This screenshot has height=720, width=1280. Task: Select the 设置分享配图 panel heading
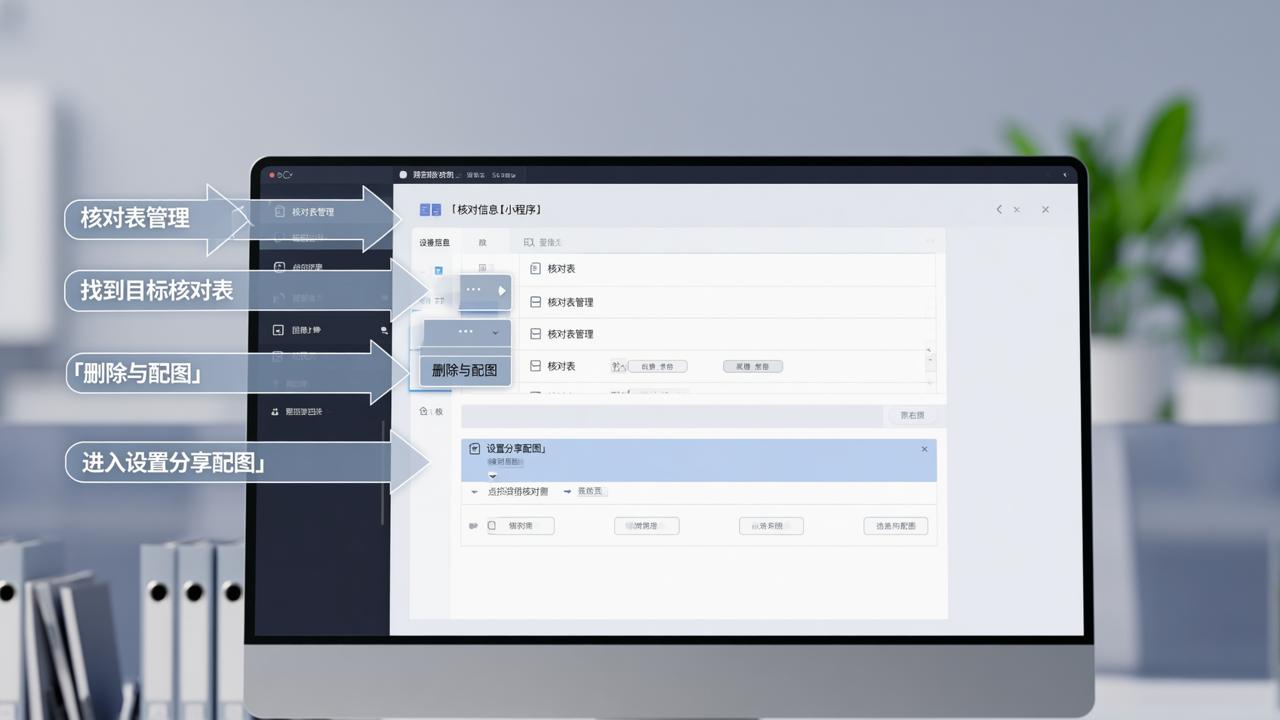[x=516, y=449]
